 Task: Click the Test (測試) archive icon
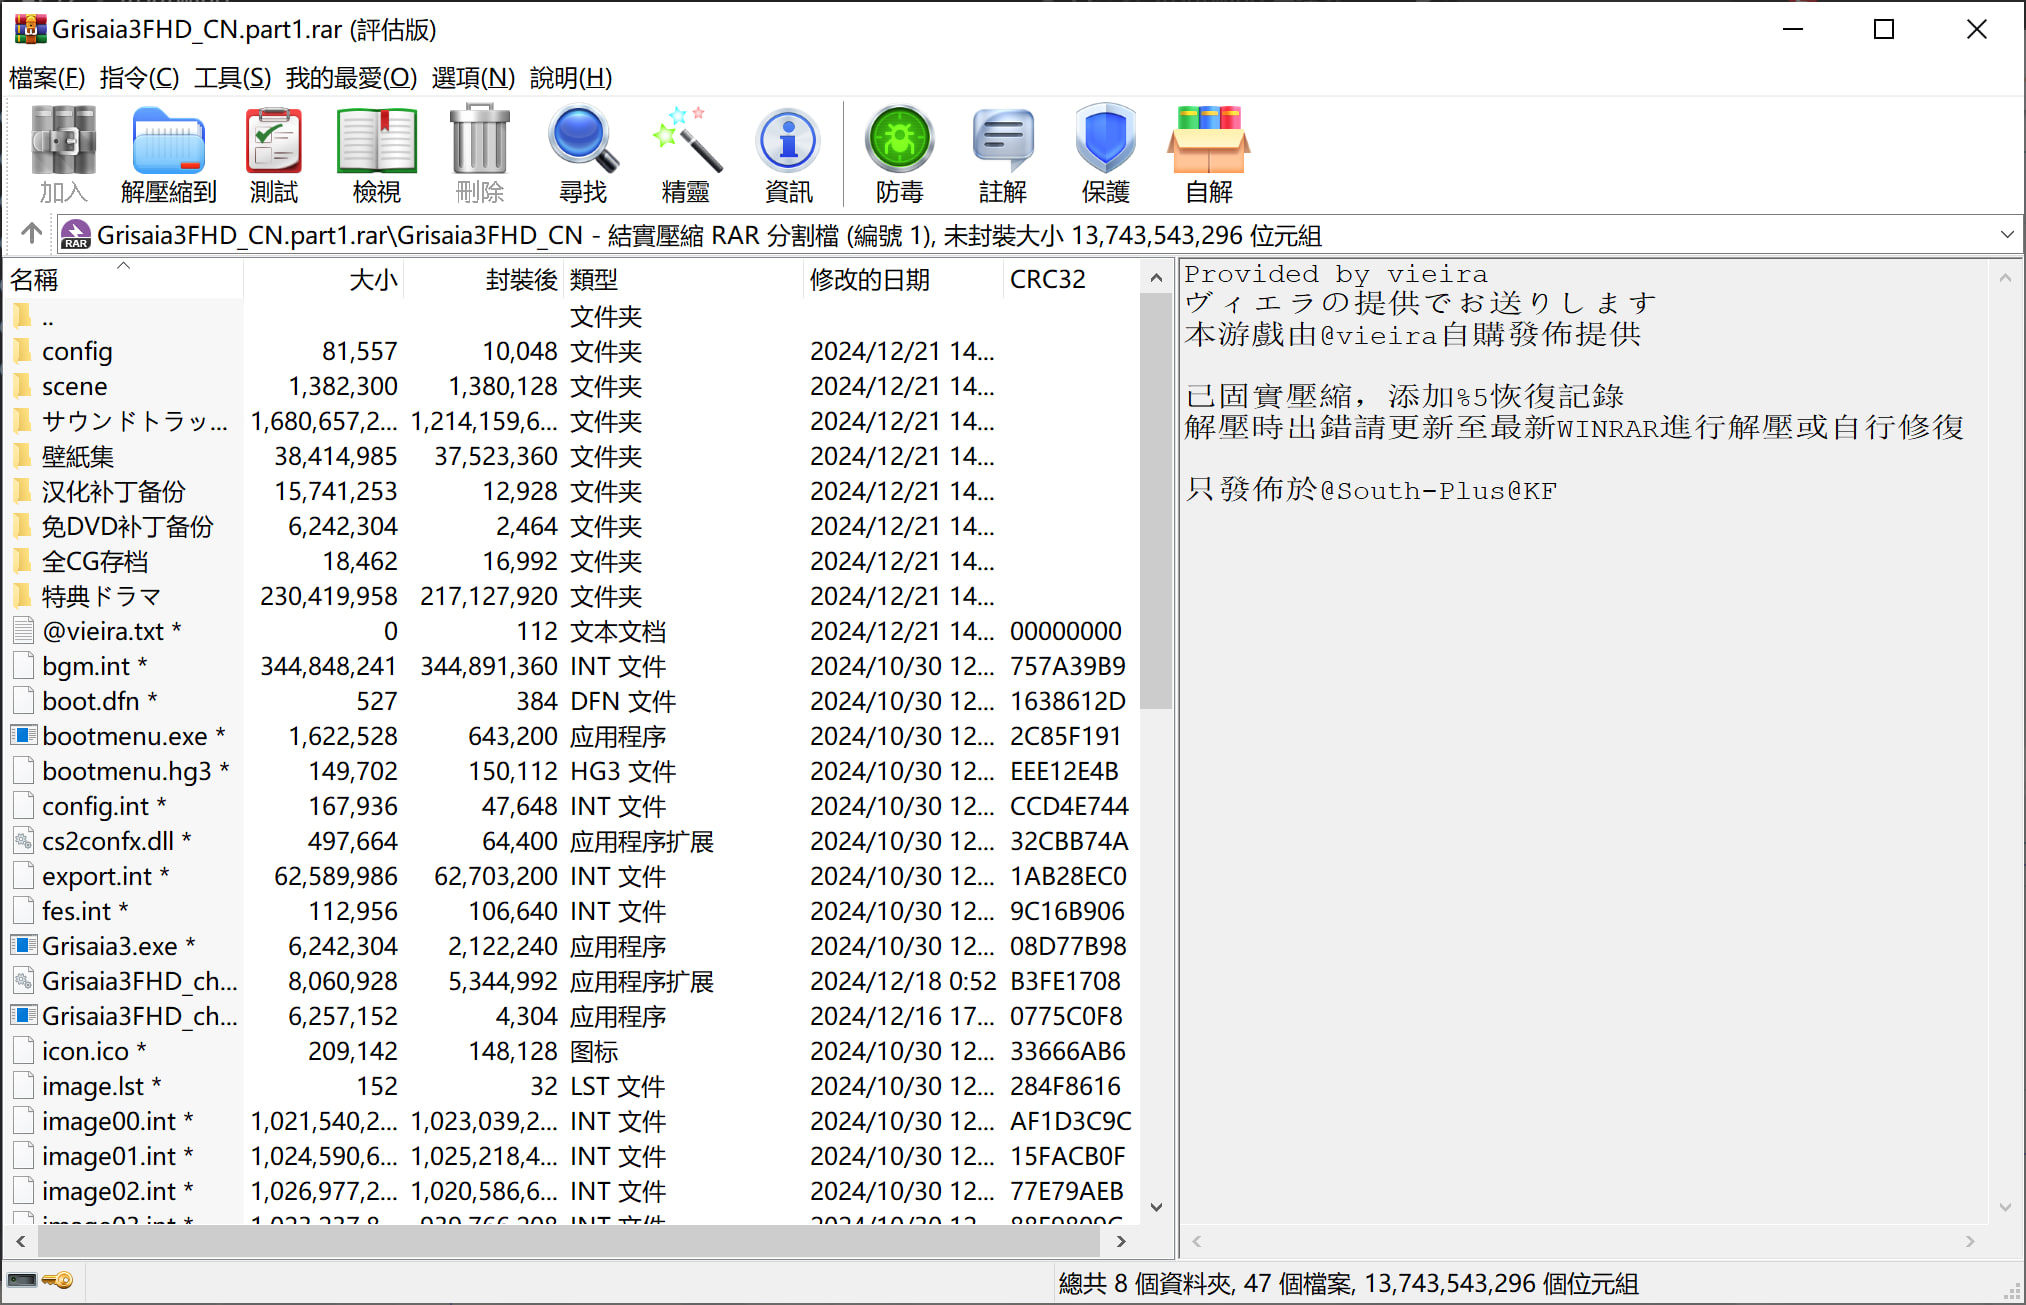[273, 153]
